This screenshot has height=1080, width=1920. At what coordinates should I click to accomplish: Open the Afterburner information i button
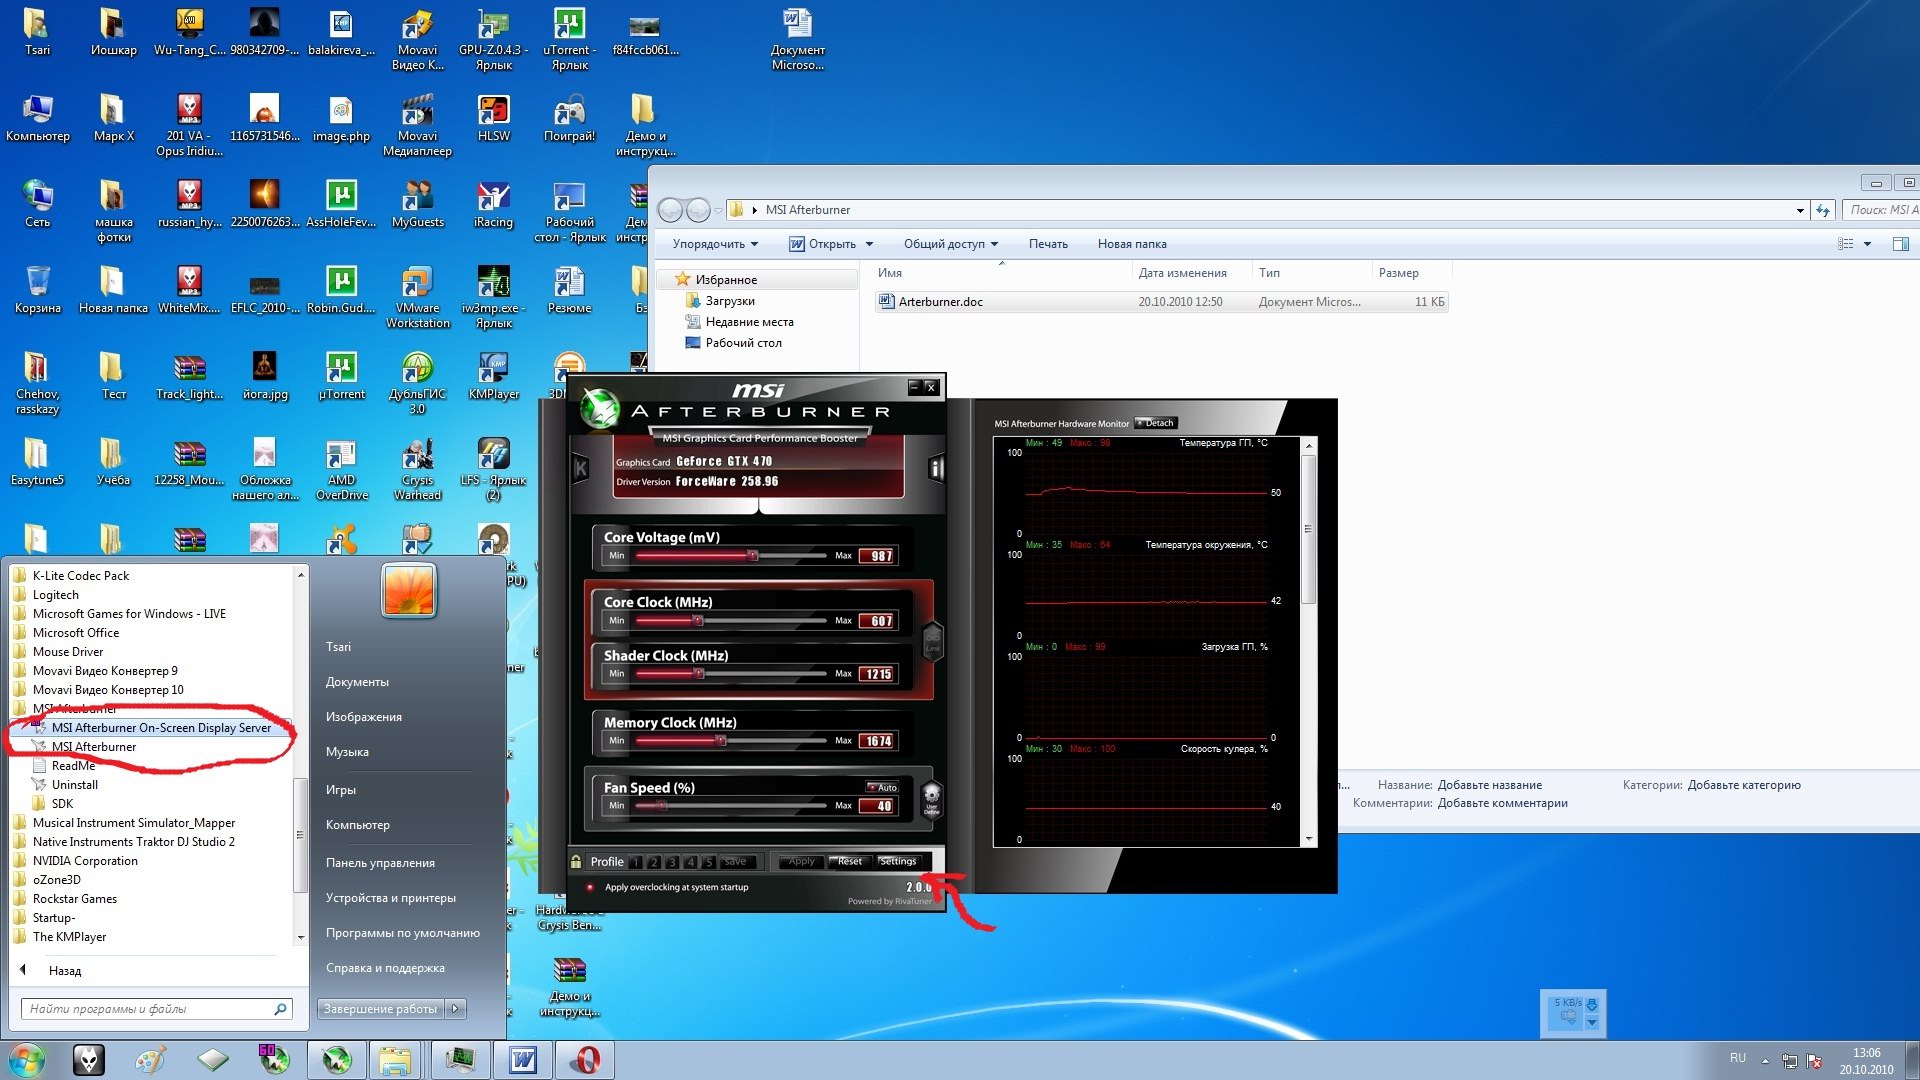pos(936,468)
